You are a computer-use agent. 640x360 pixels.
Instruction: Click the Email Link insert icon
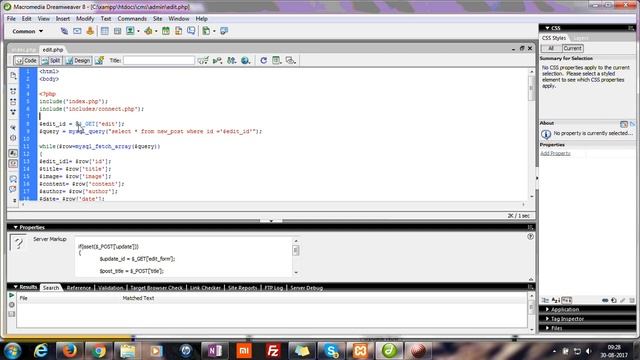[77, 31]
